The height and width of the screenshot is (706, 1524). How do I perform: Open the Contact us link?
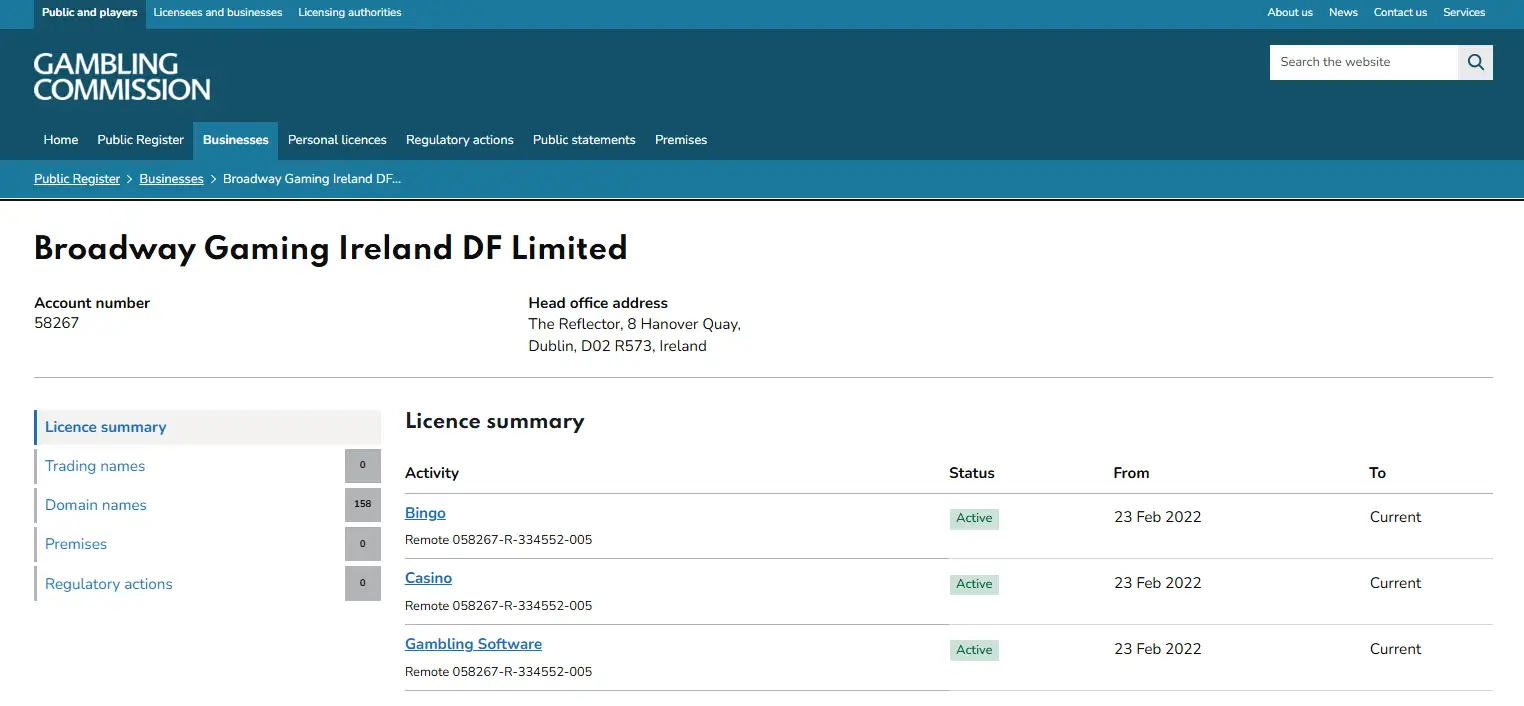pyautogui.click(x=1400, y=13)
